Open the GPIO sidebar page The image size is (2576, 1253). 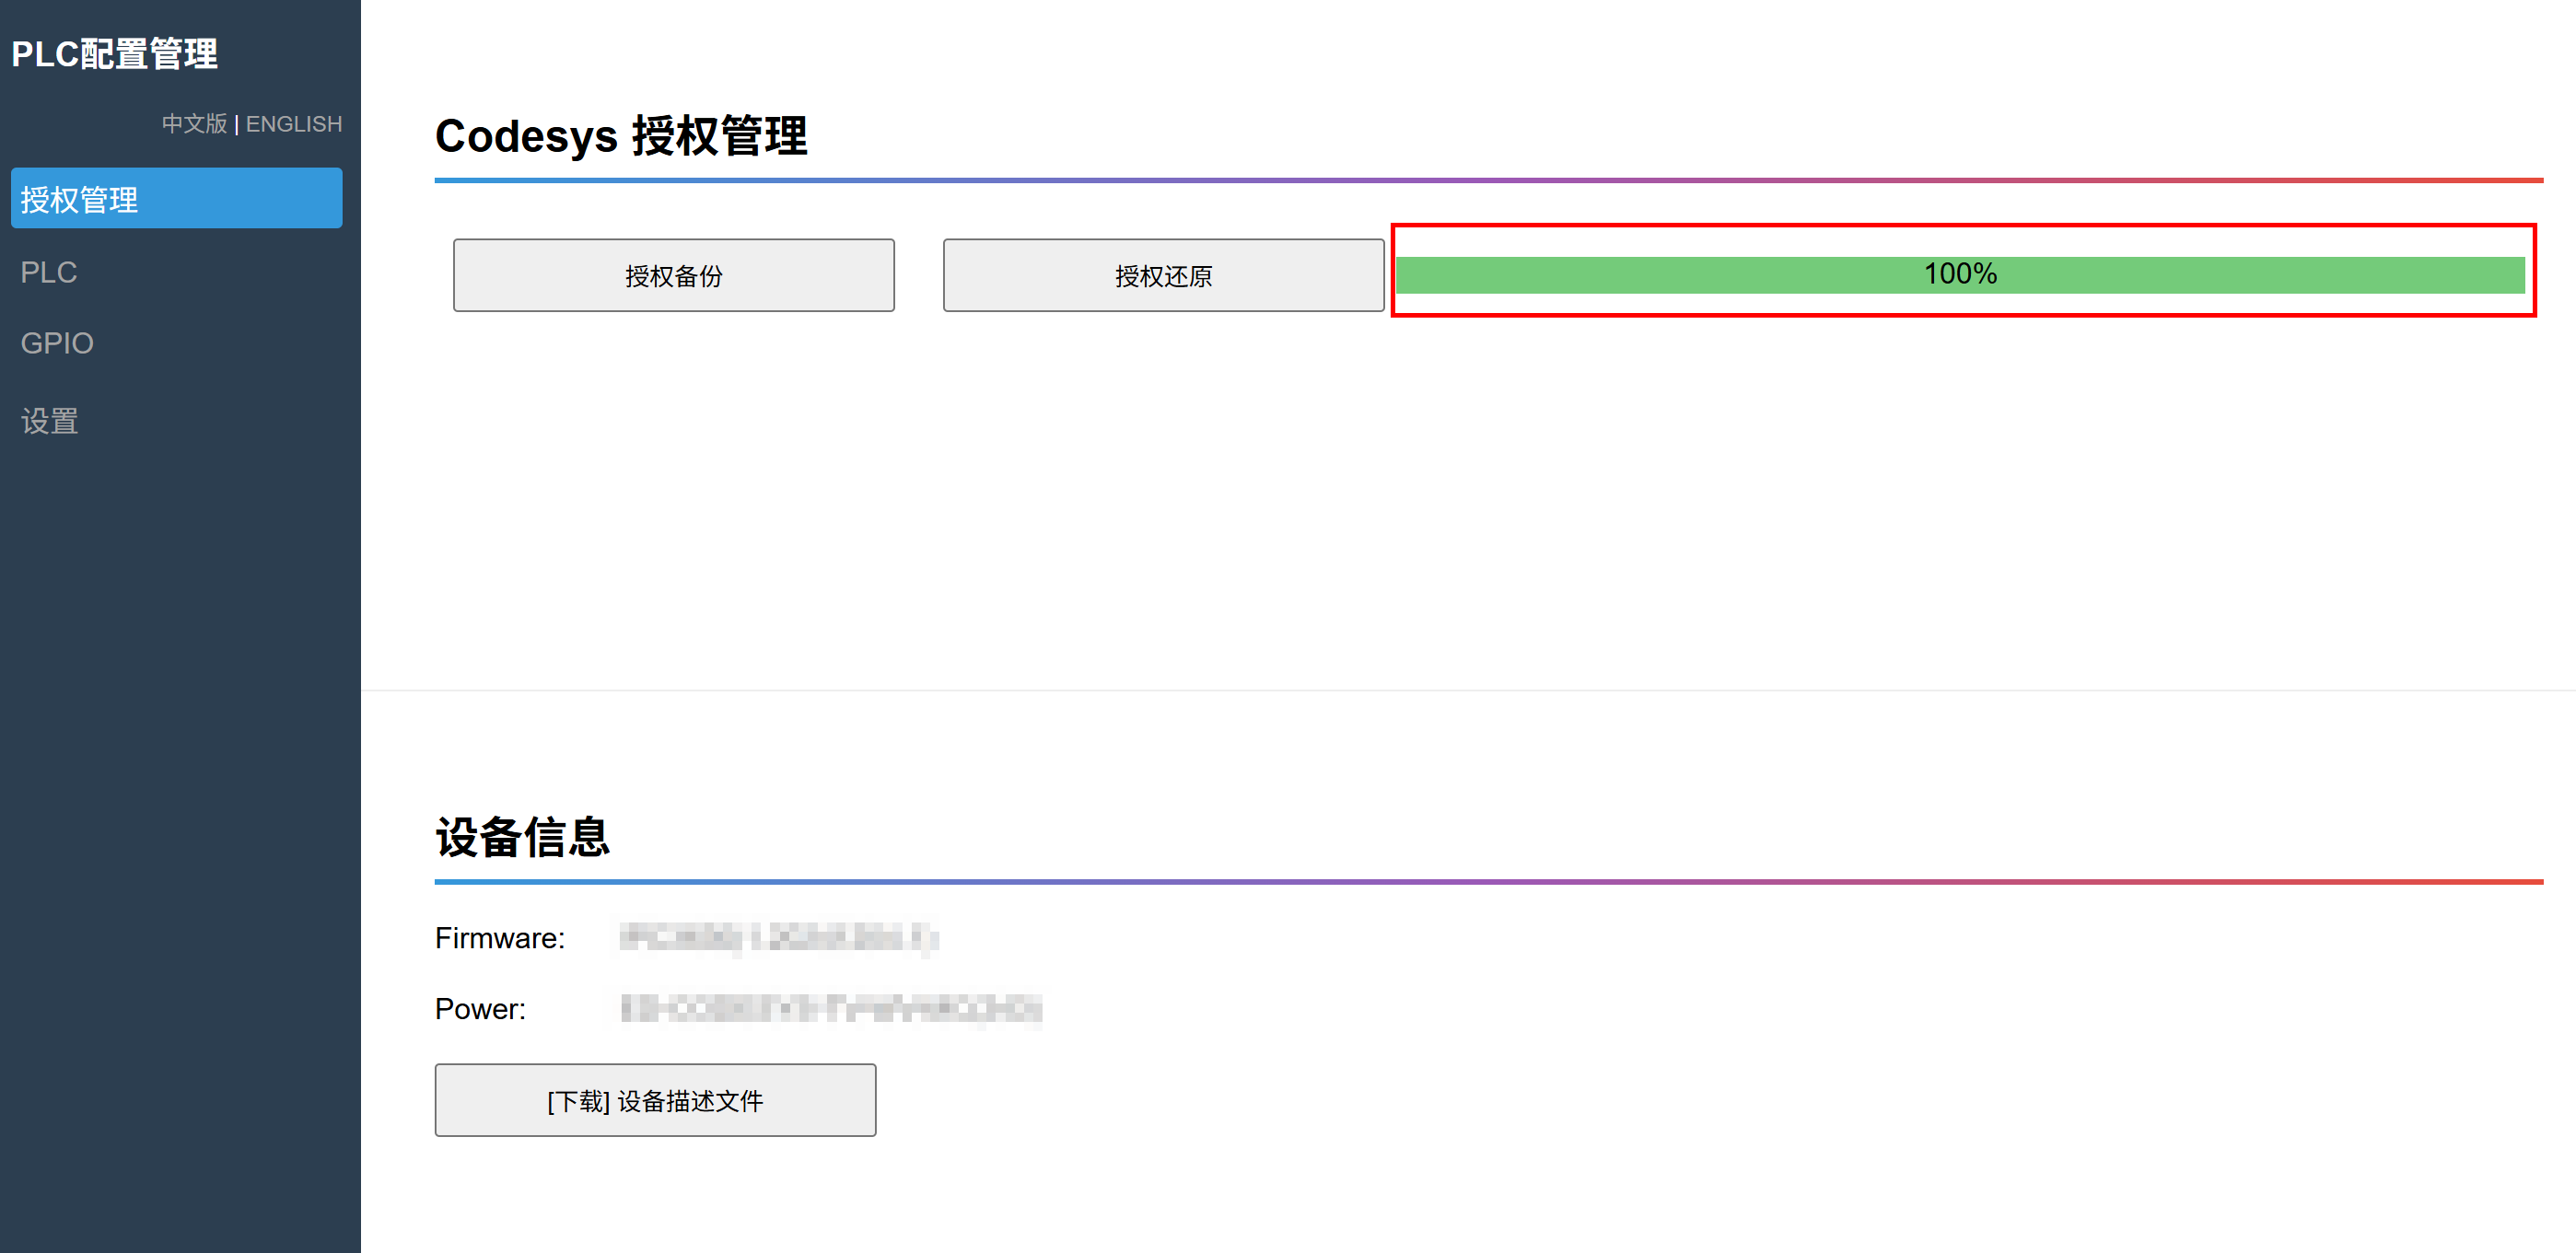(x=57, y=343)
